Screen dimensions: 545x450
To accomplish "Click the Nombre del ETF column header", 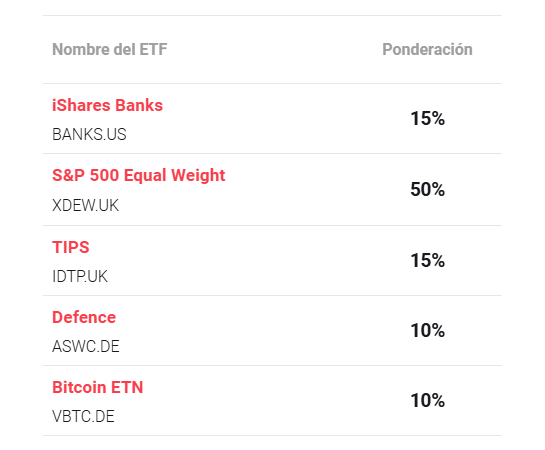I will click(x=110, y=49).
